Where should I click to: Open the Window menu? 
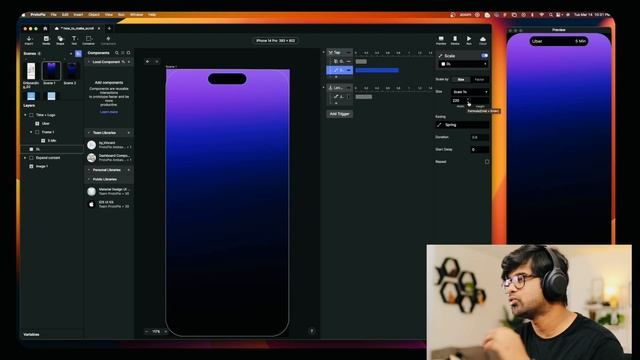(x=136, y=15)
